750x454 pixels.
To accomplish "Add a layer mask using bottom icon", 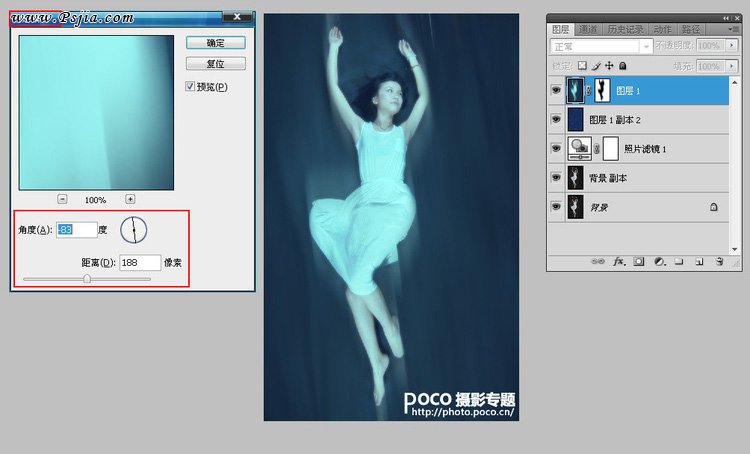I will 639,262.
